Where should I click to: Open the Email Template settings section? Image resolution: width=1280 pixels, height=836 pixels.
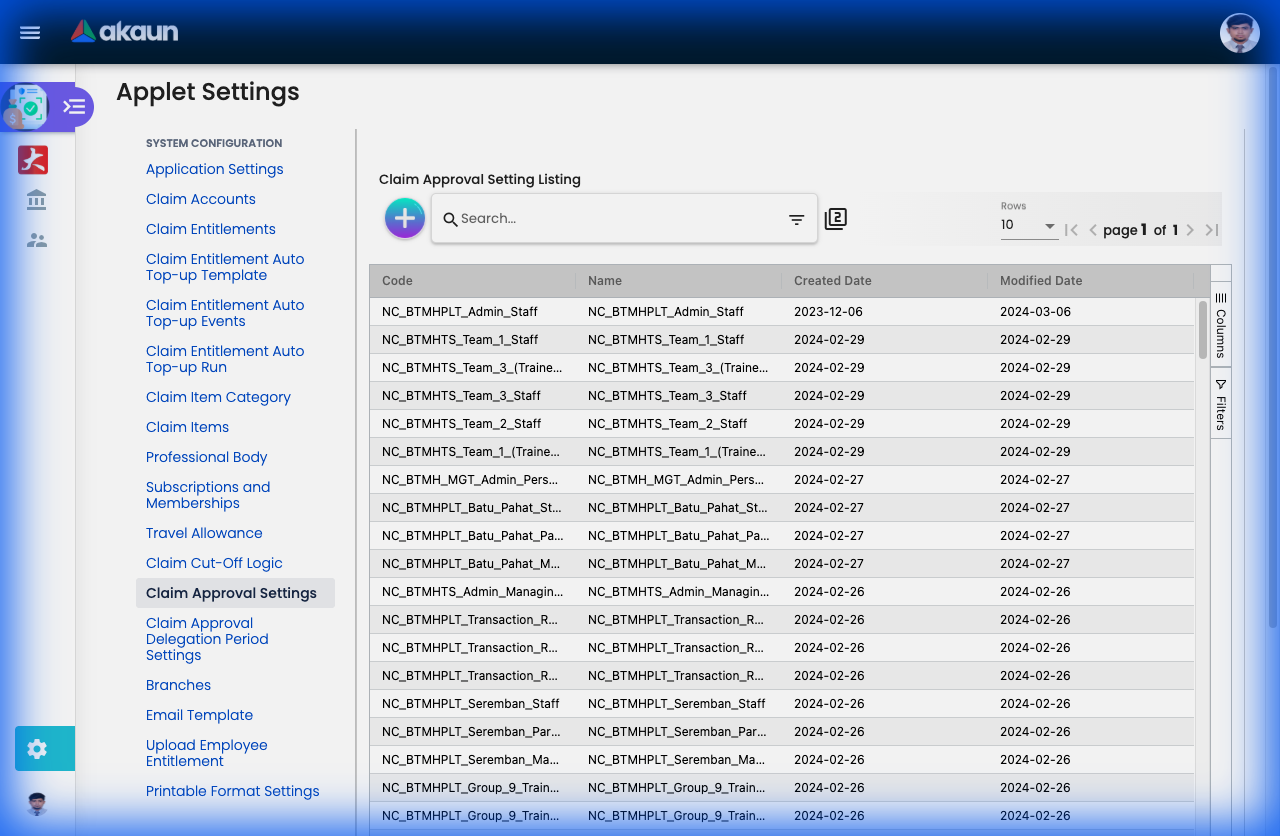click(x=199, y=715)
